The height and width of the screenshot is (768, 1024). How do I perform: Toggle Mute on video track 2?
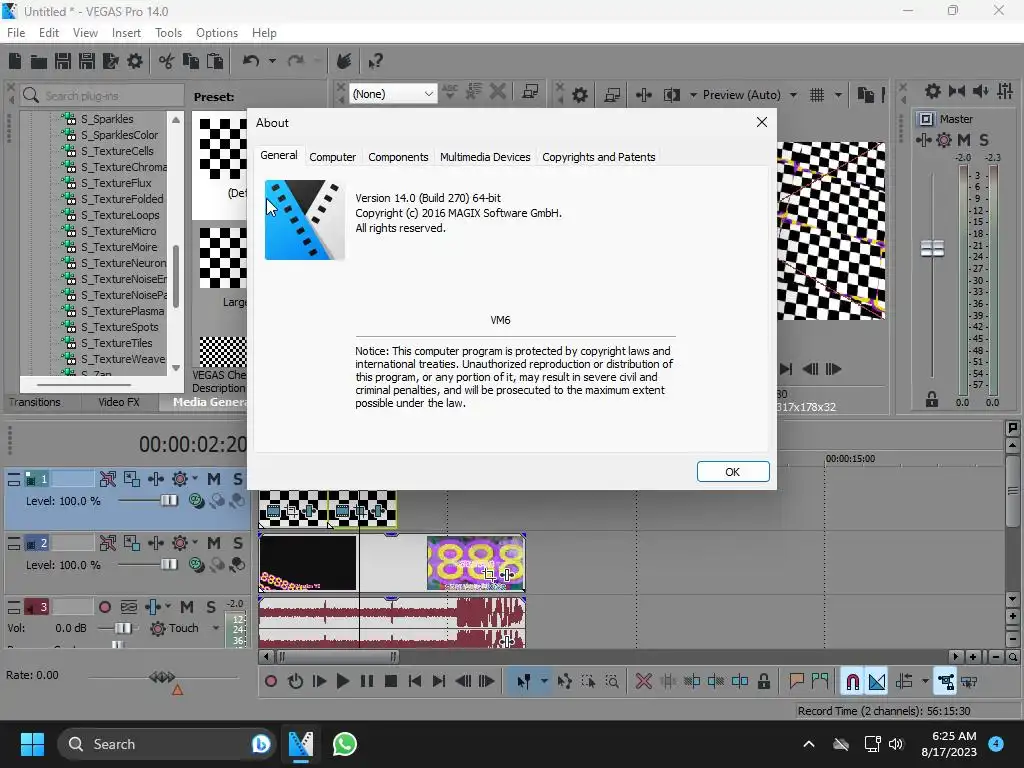pos(214,543)
